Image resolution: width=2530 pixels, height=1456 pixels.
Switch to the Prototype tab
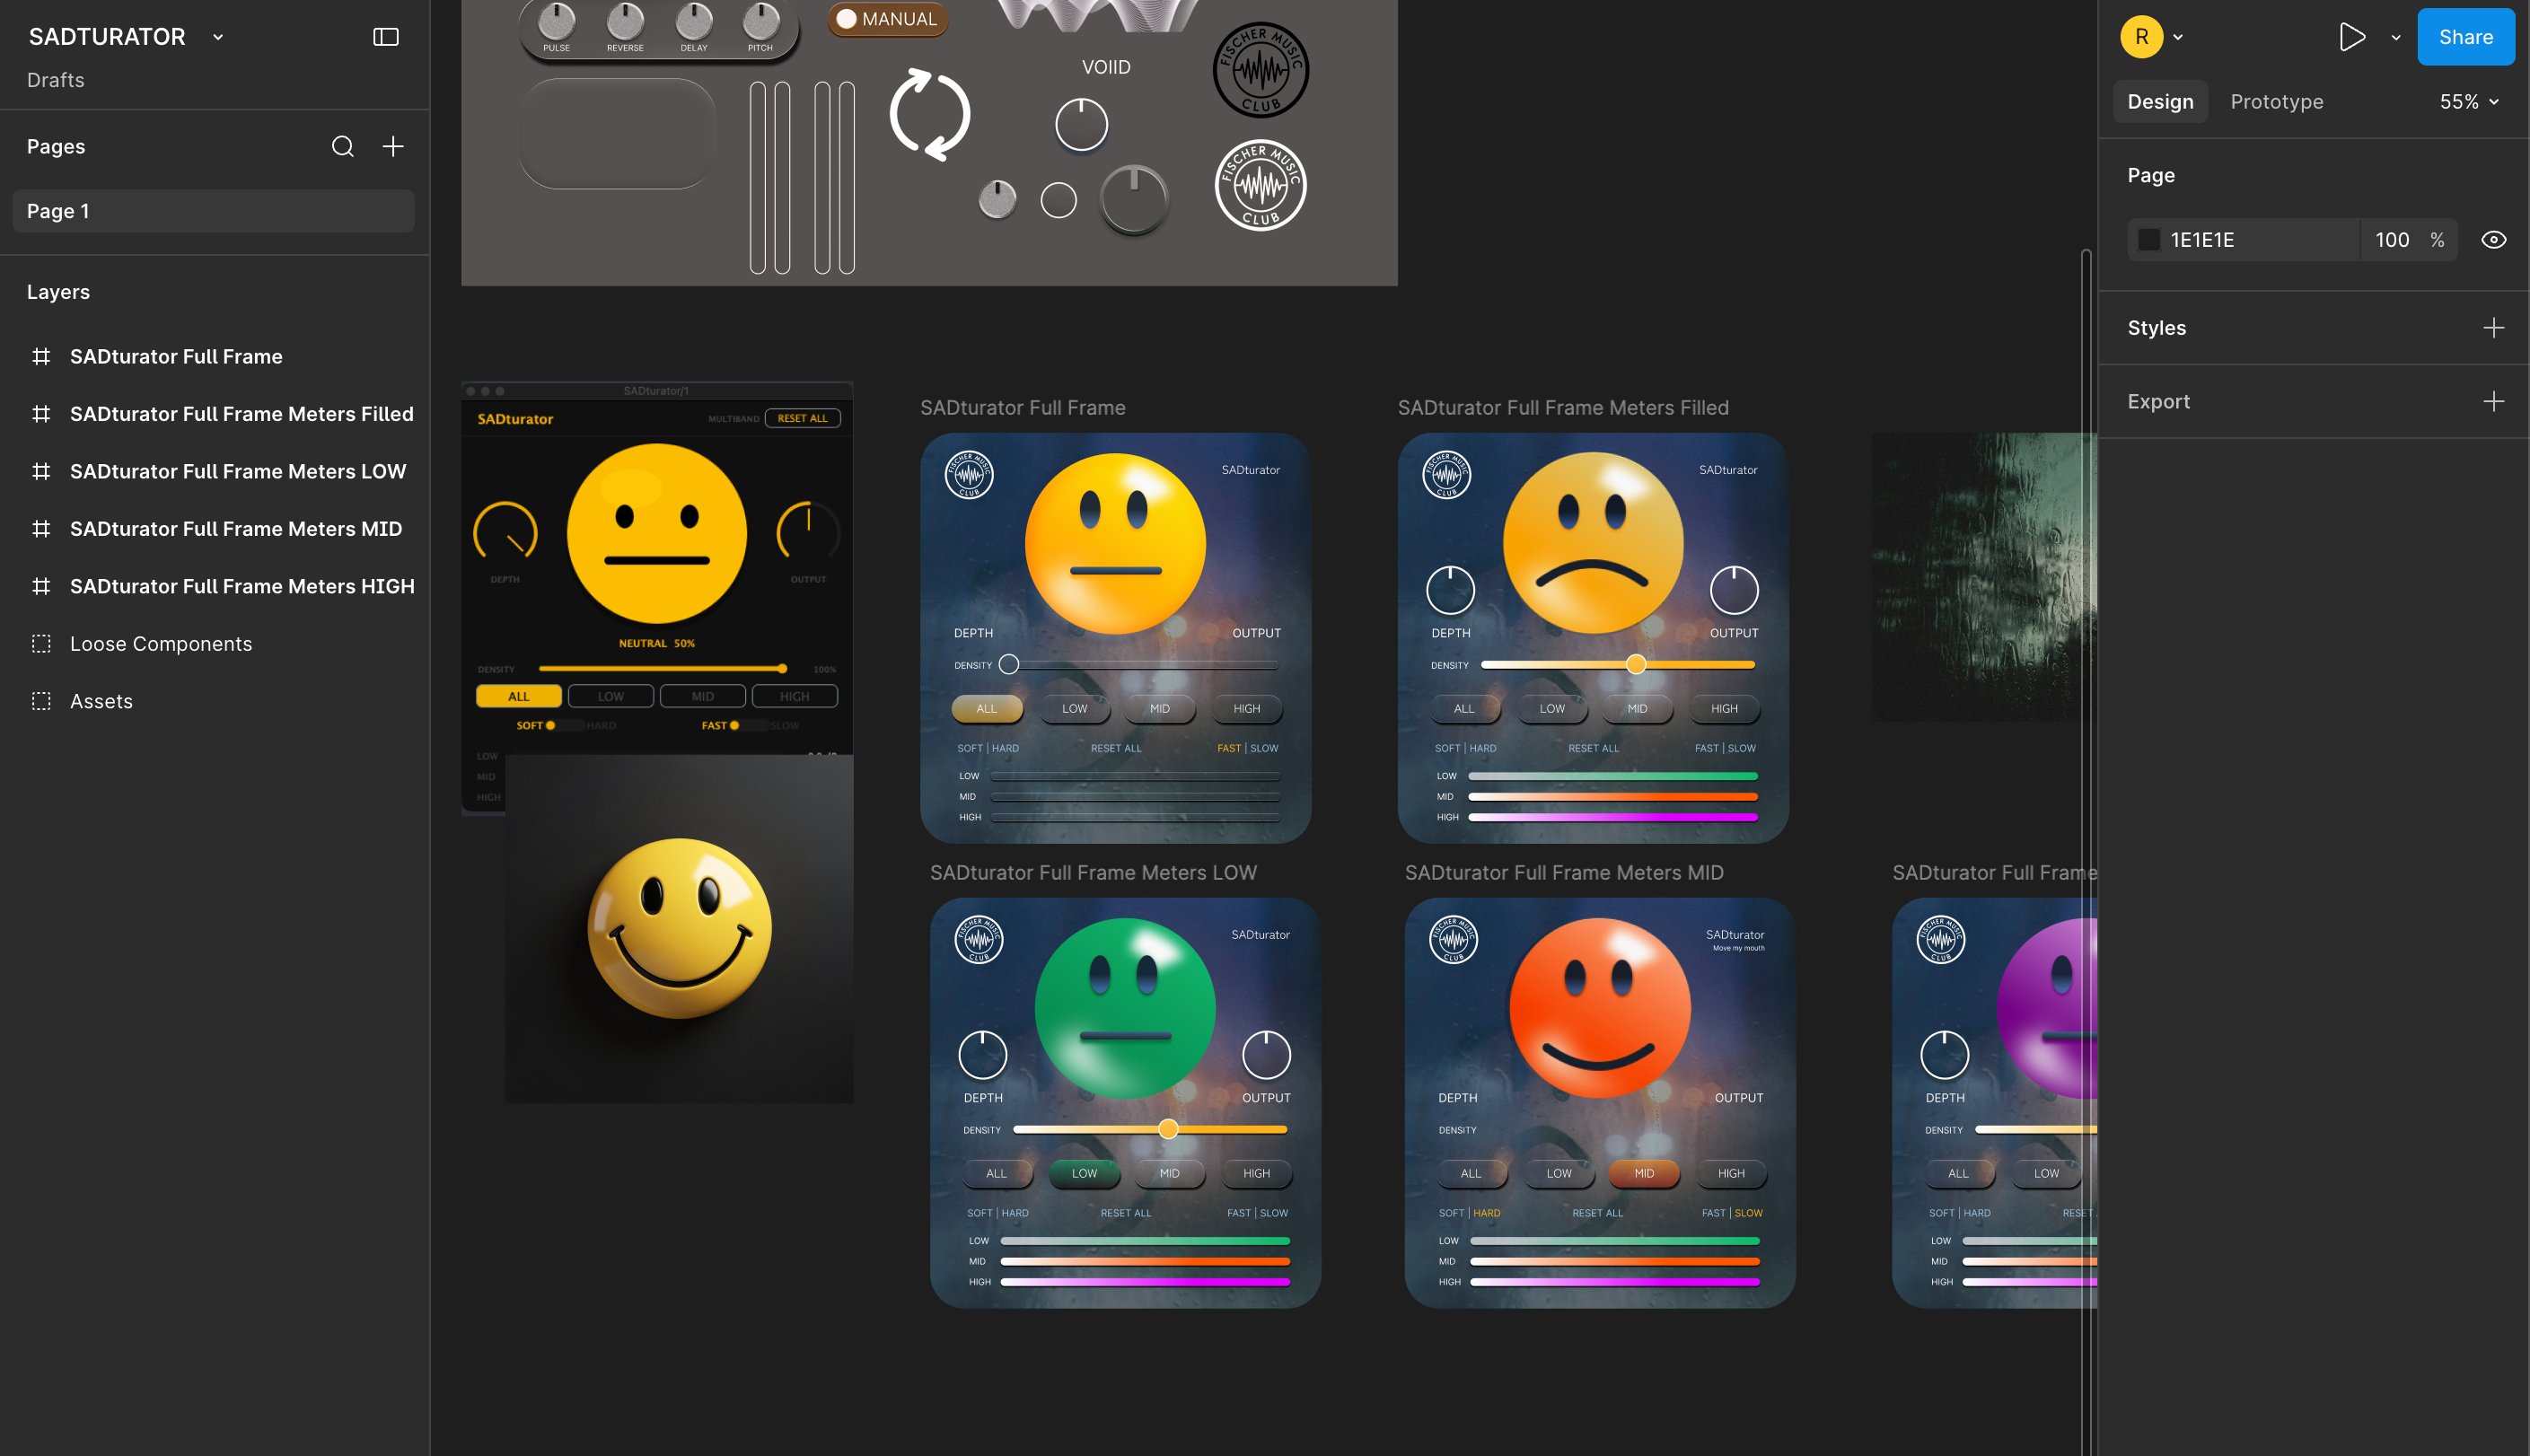[2276, 102]
